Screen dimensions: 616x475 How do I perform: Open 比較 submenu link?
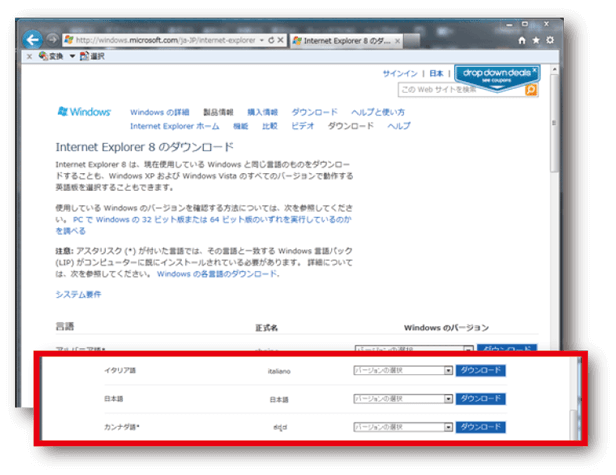tap(270, 126)
